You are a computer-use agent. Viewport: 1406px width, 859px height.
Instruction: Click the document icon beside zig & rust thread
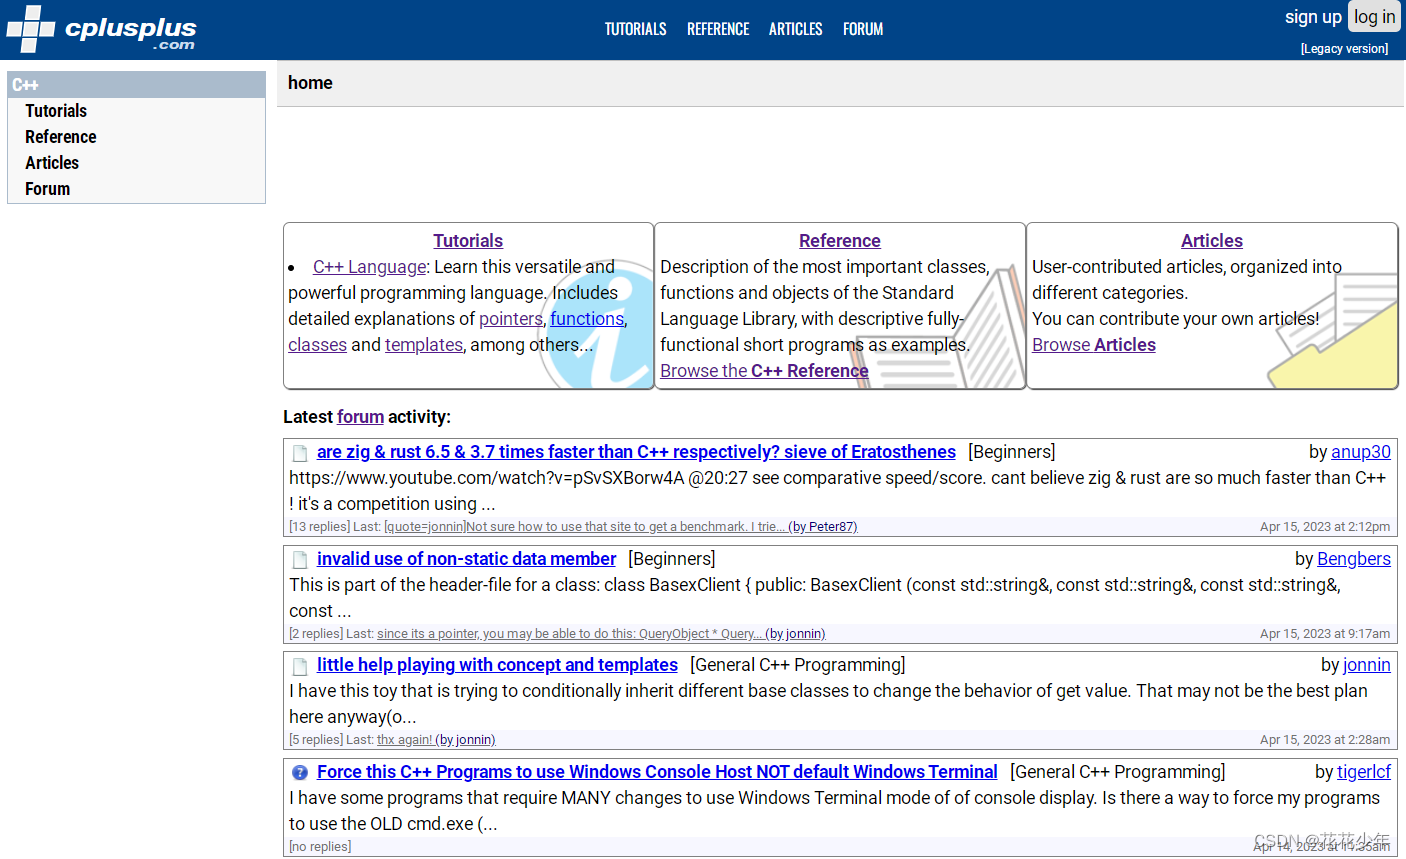tap(299, 453)
